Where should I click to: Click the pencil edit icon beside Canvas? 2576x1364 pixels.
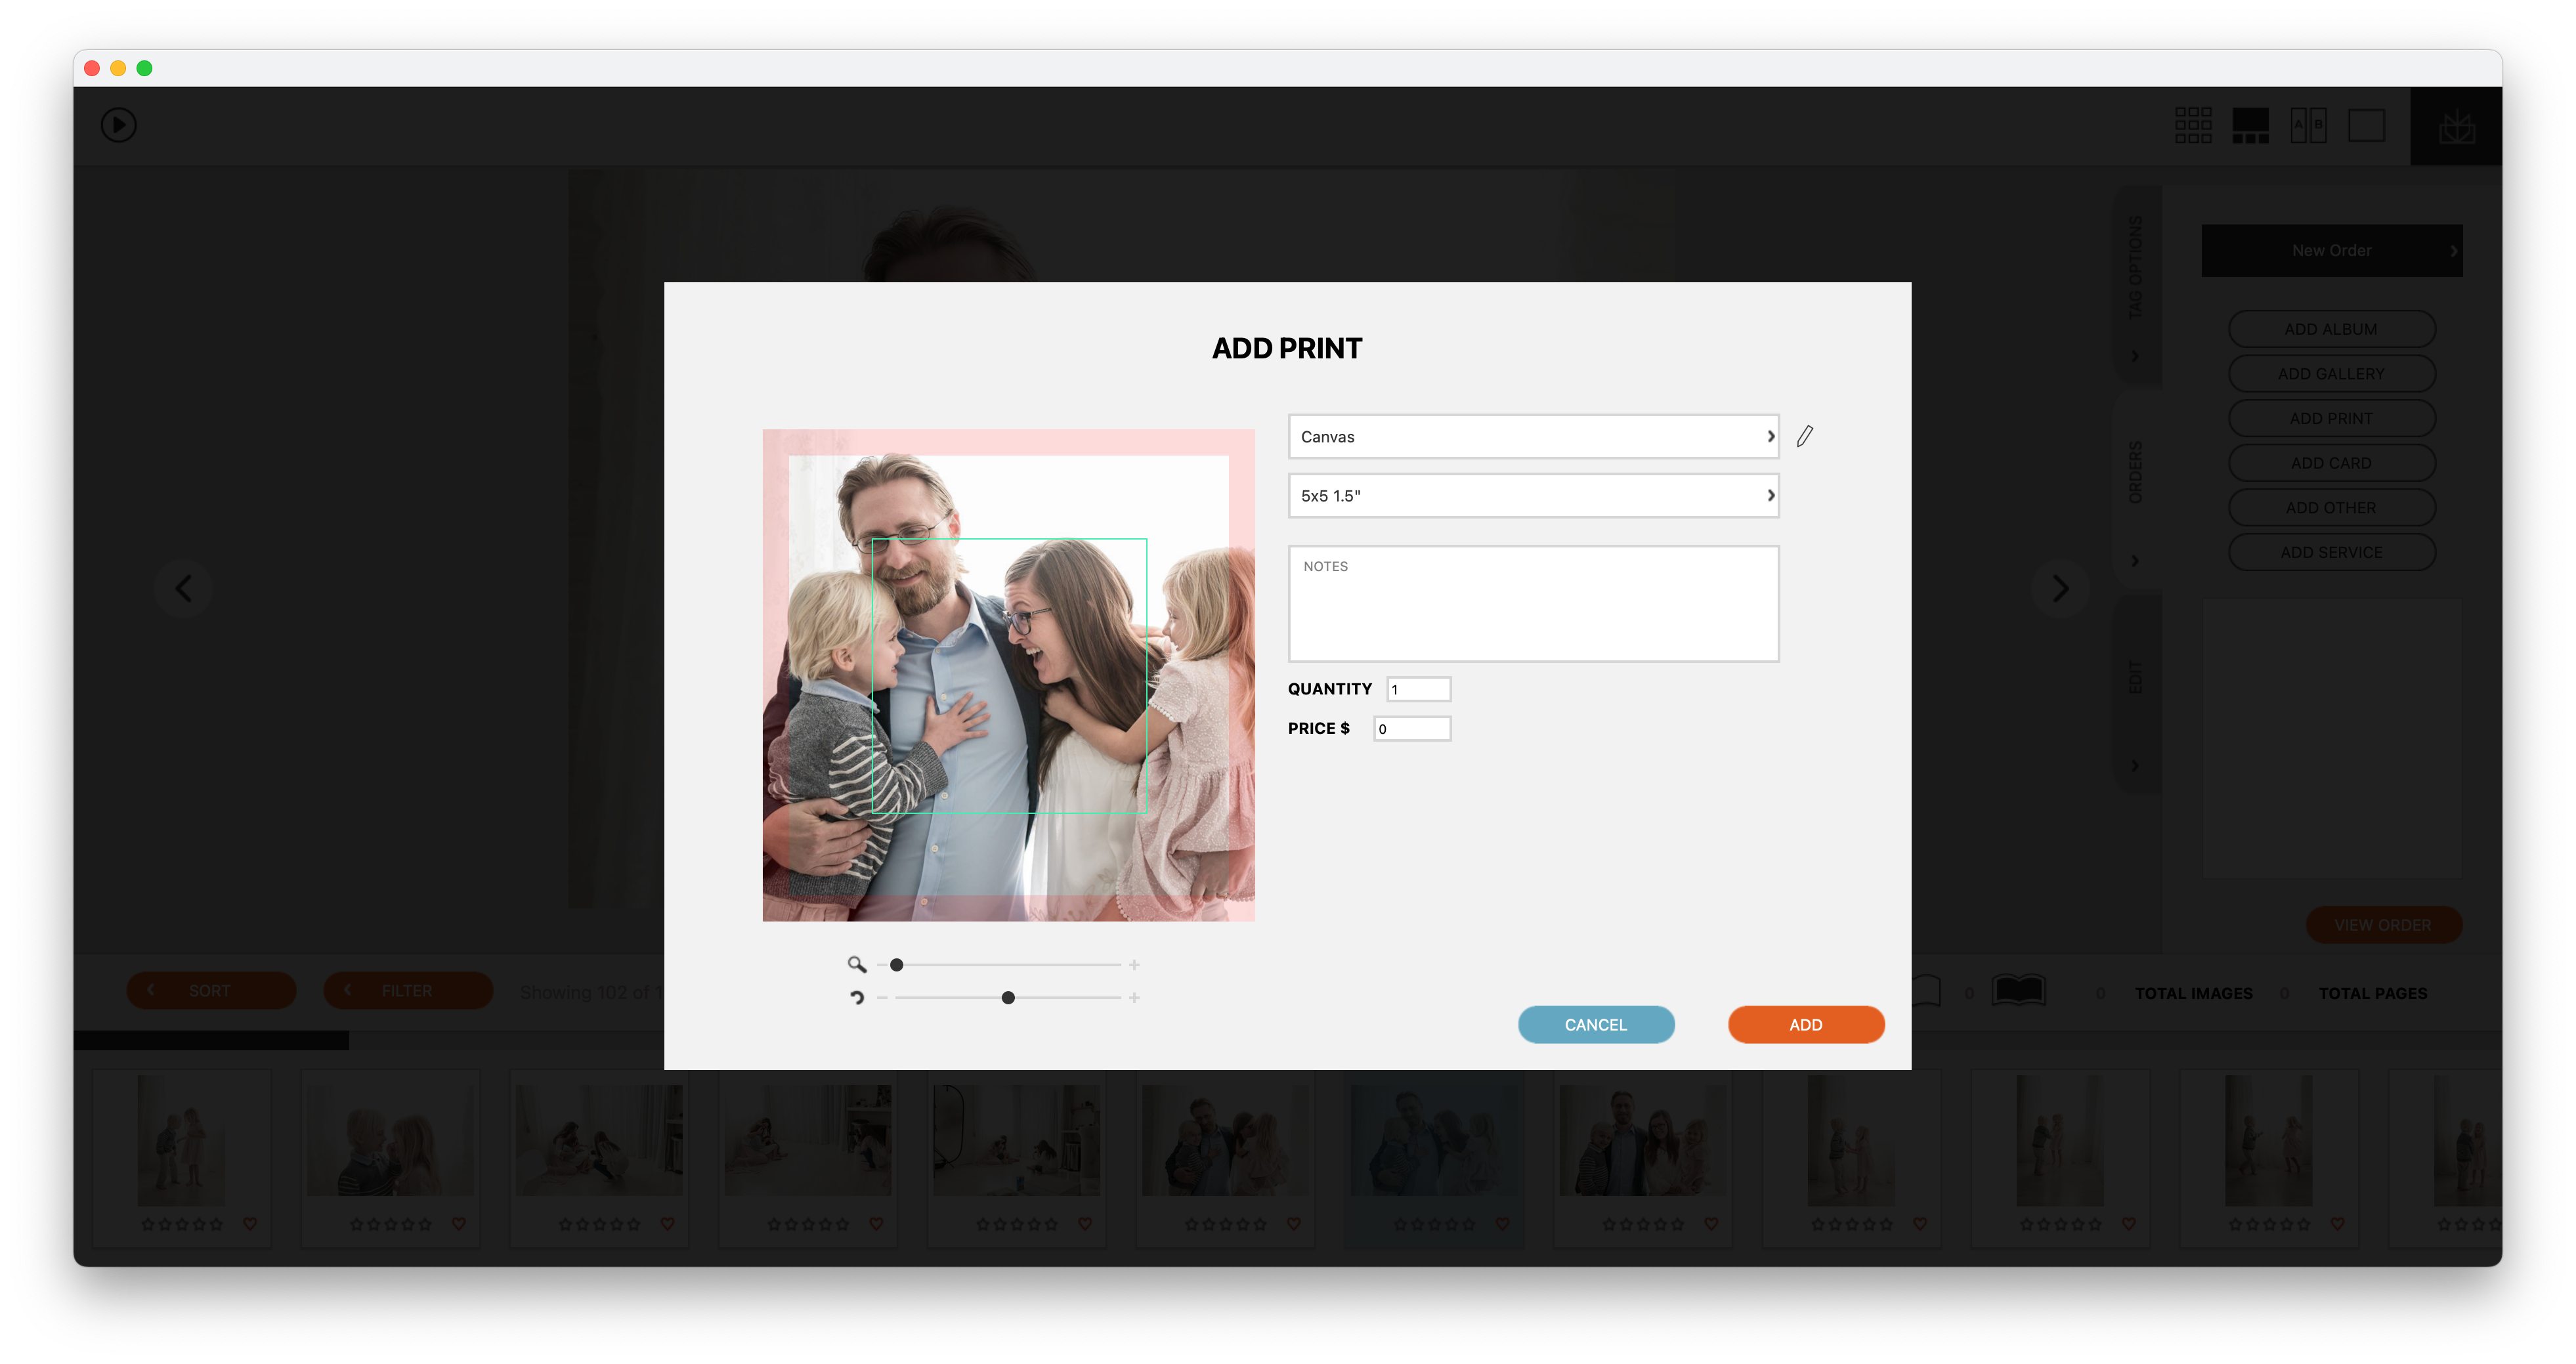point(1804,436)
